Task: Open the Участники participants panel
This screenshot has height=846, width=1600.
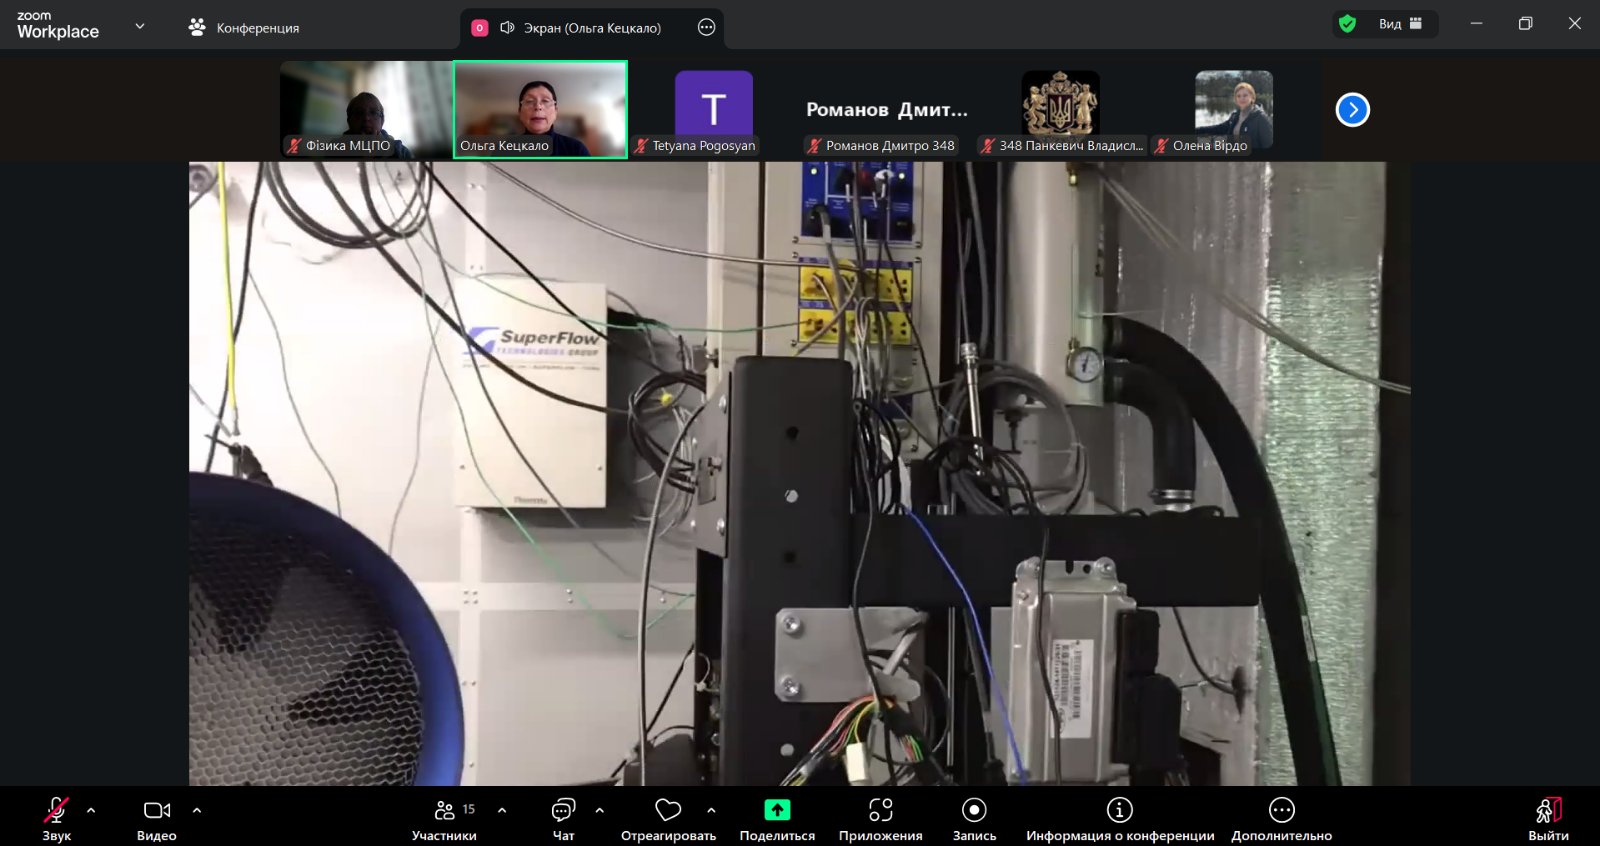Action: (445, 817)
